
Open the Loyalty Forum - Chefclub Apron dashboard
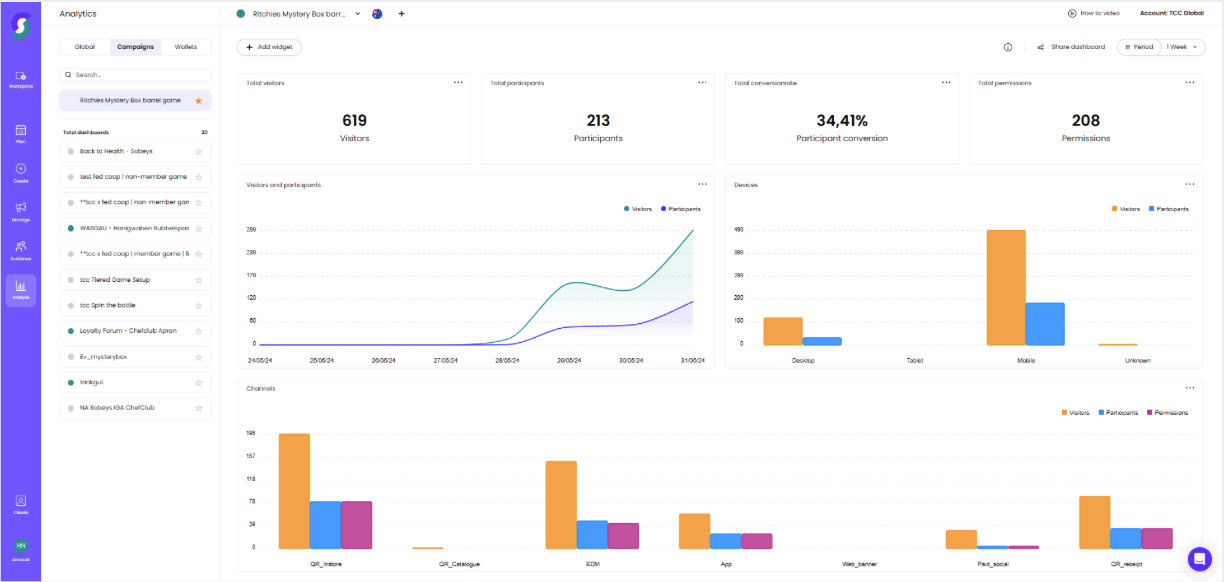coord(135,331)
